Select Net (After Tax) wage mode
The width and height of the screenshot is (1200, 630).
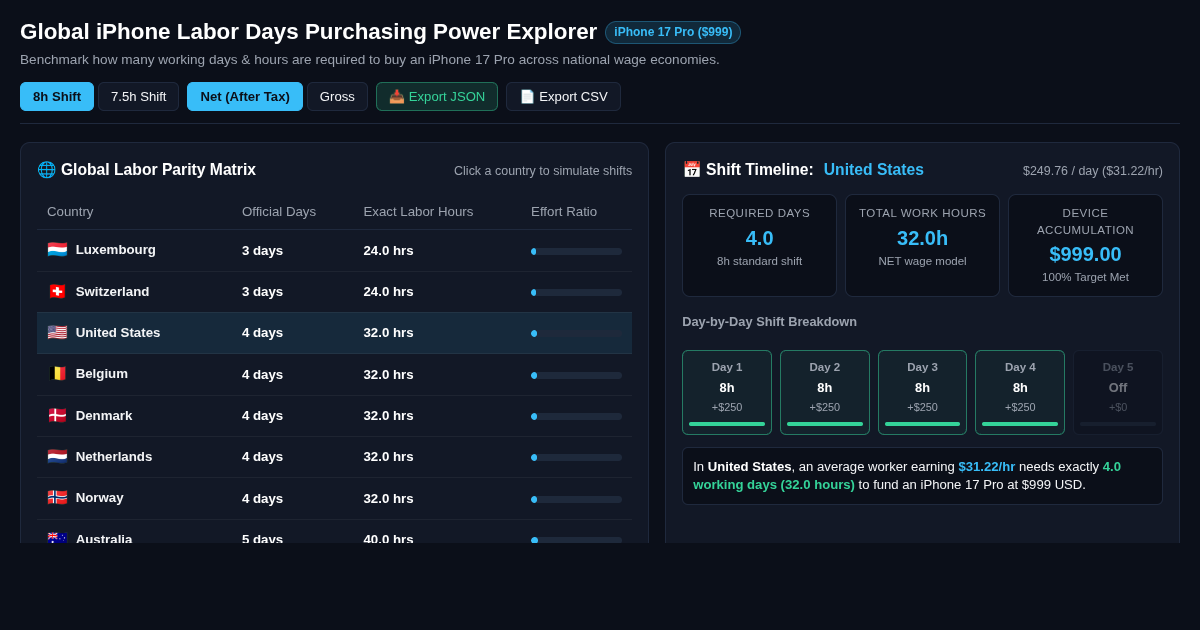tap(245, 96)
